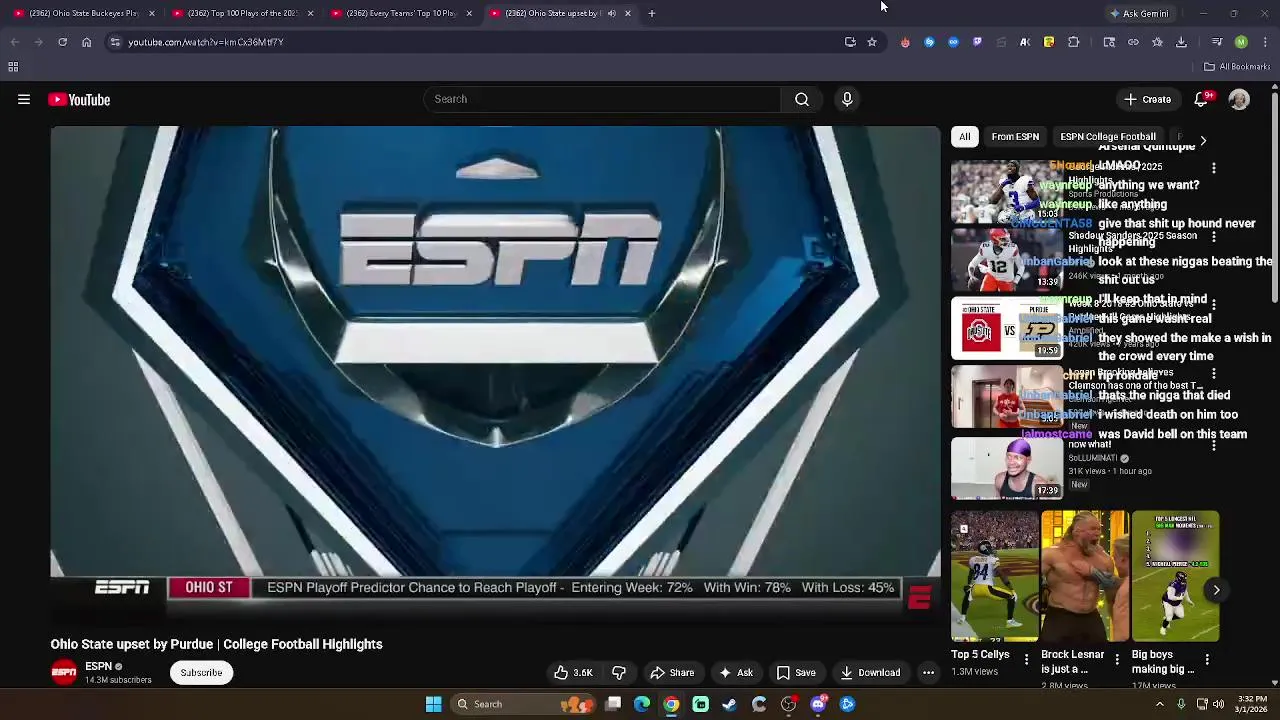Click the search magnifier button
The height and width of the screenshot is (720, 1280).
pos(802,99)
